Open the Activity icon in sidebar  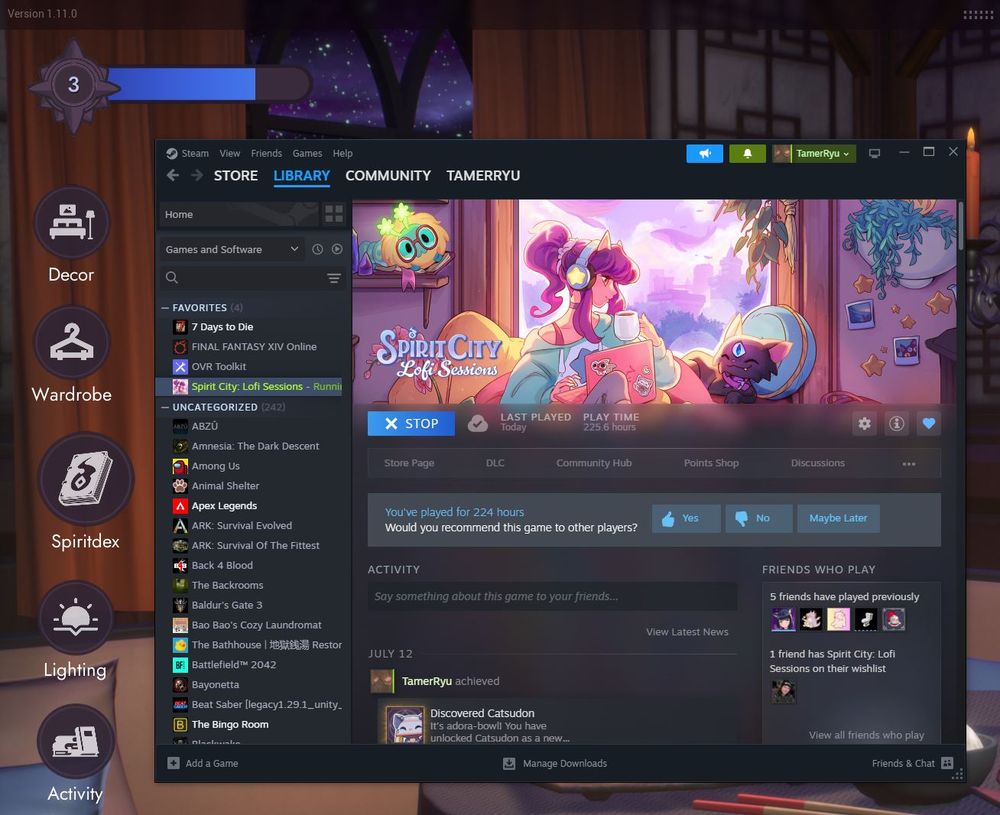point(75,741)
